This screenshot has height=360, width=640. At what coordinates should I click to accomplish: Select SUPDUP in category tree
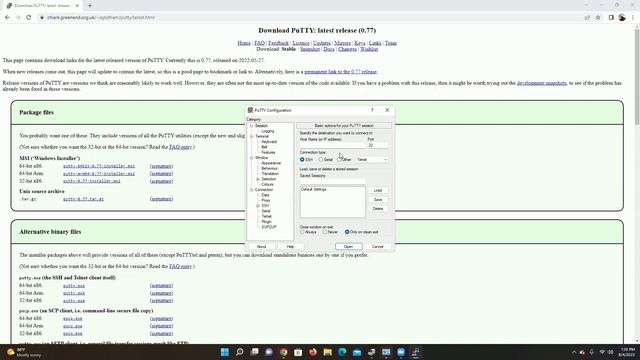(269, 227)
